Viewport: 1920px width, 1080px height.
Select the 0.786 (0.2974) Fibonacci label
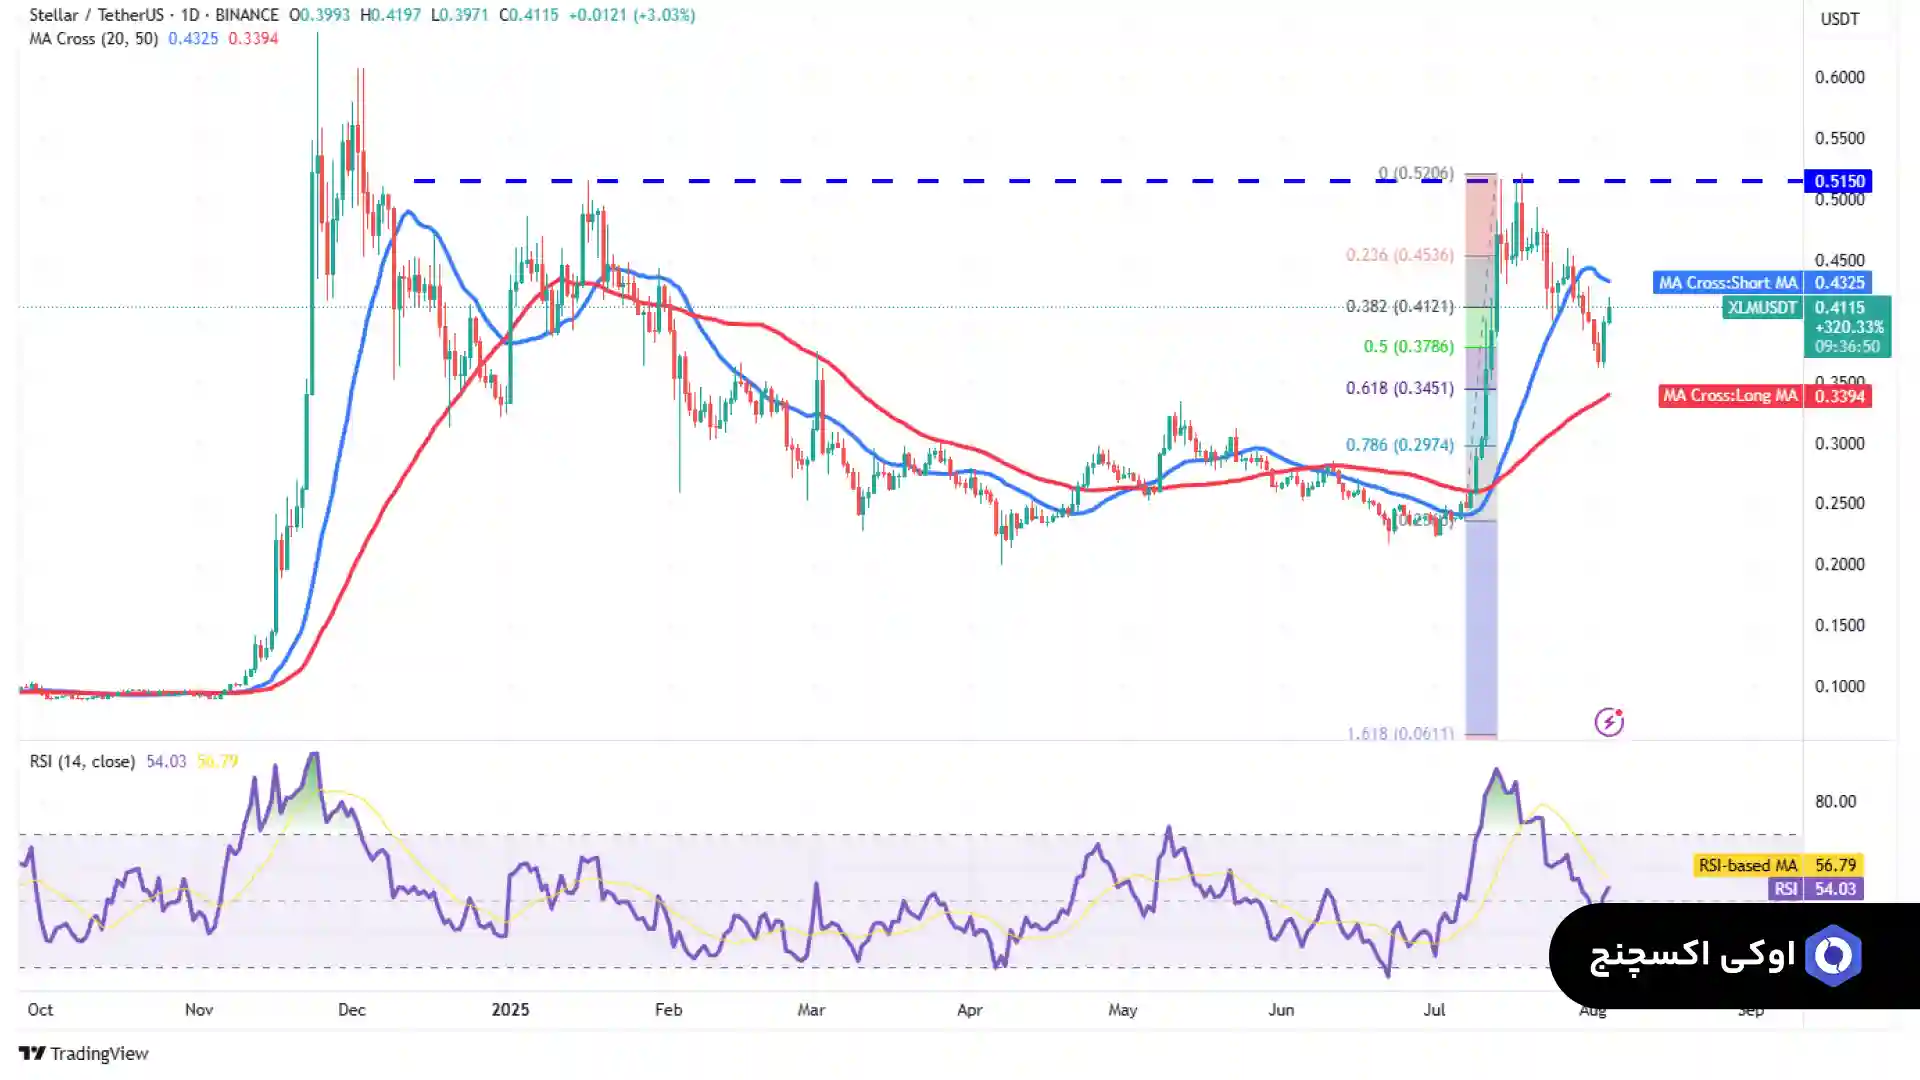click(x=1399, y=445)
